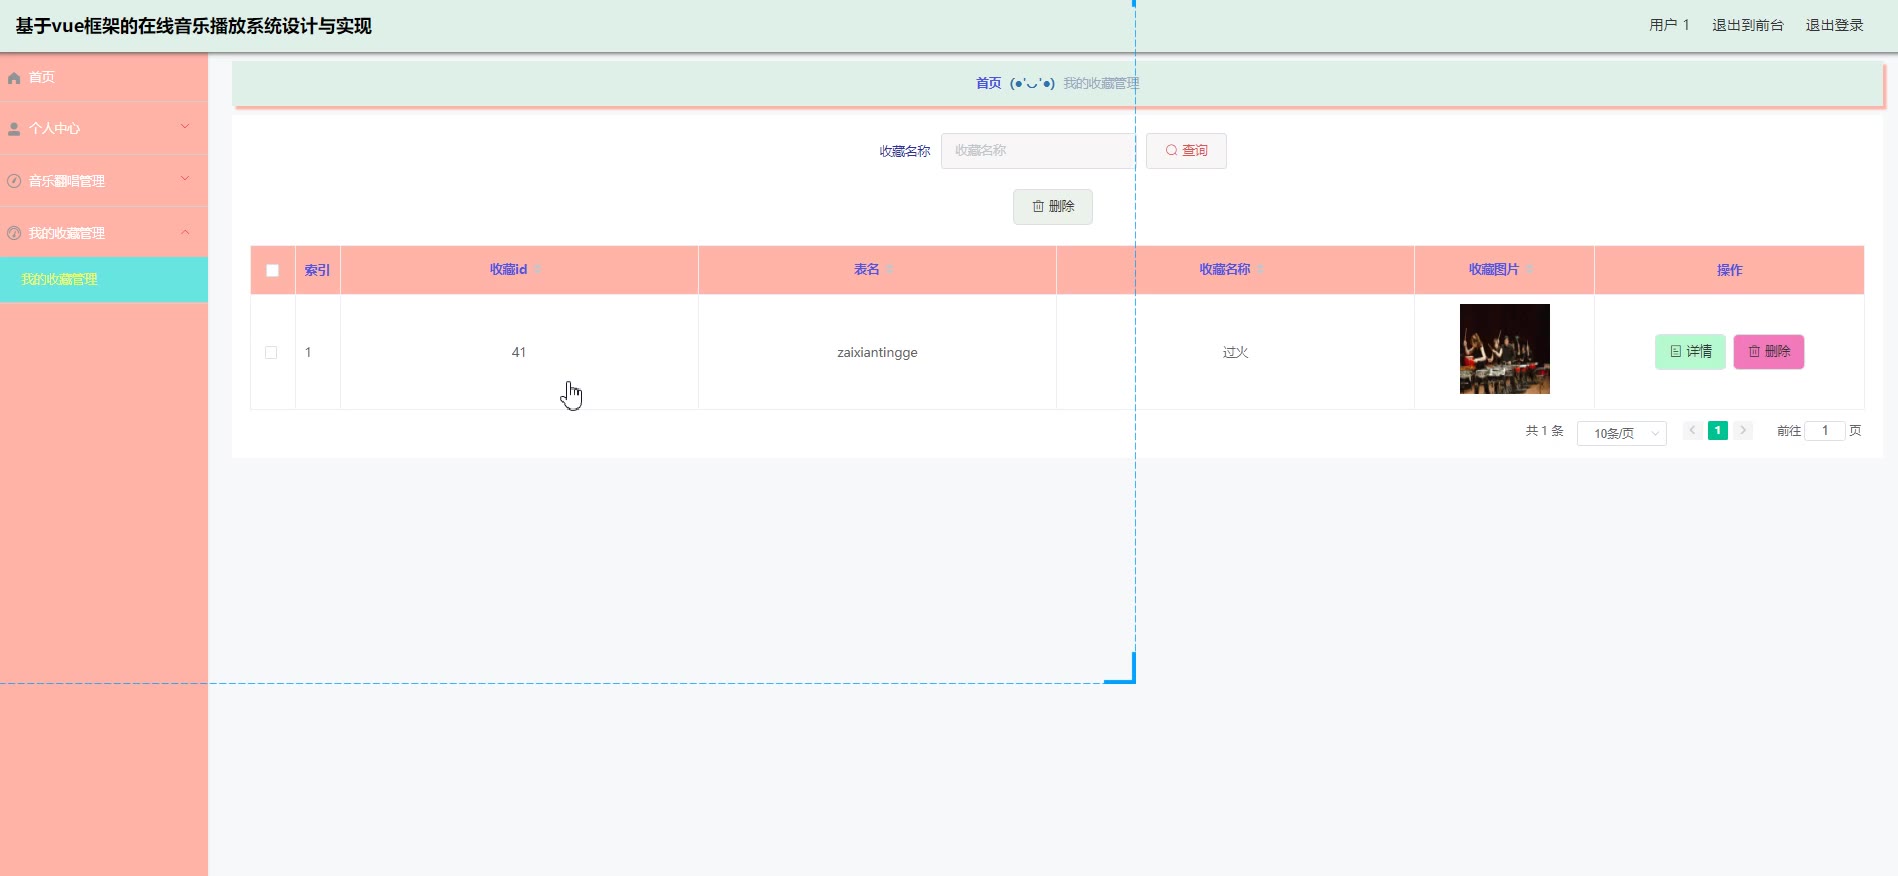Go to next page arrow
Screen dimensions: 1898x876
pos(1743,431)
